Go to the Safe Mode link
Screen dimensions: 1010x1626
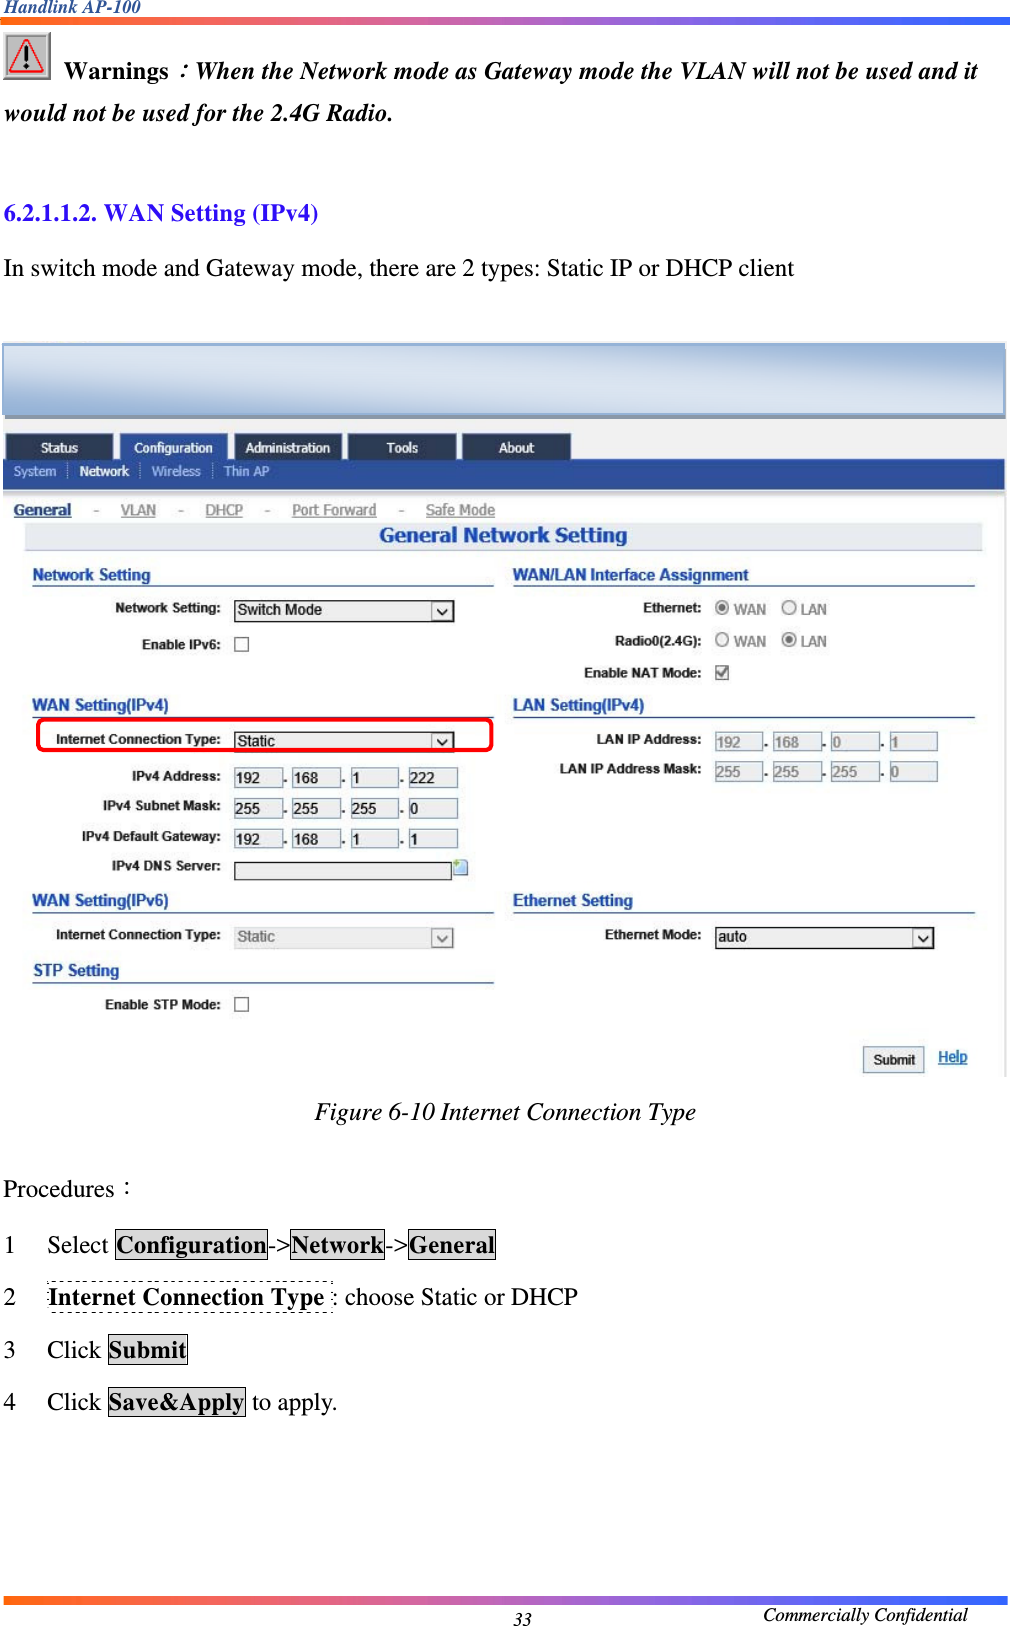[460, 510]
